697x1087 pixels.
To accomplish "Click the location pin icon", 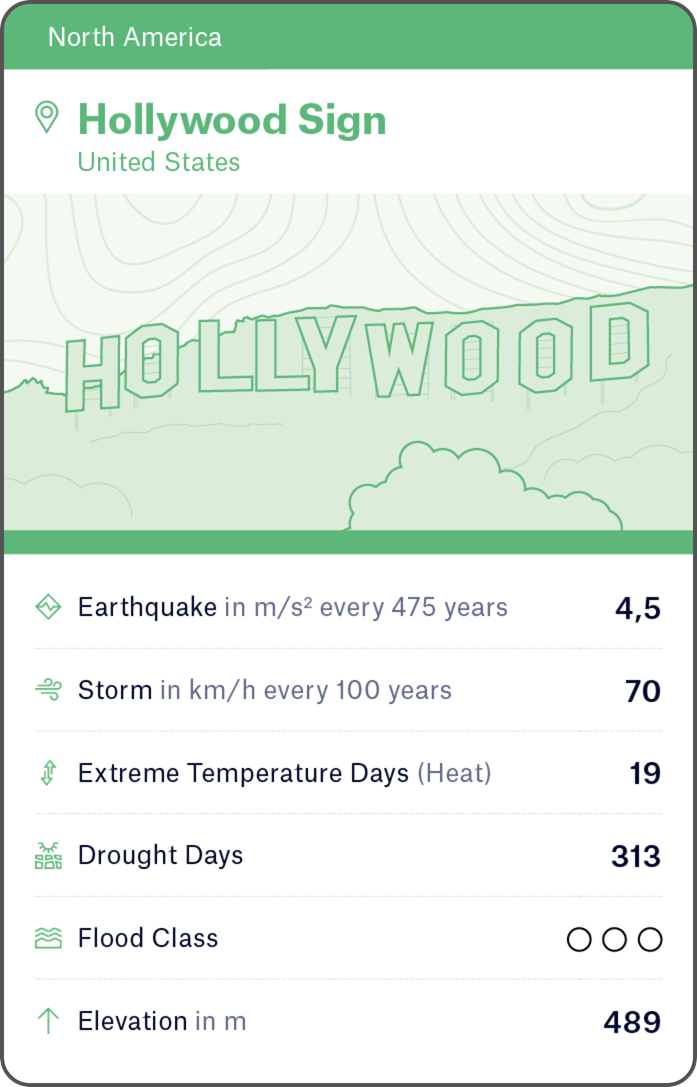I will [46, 117].
